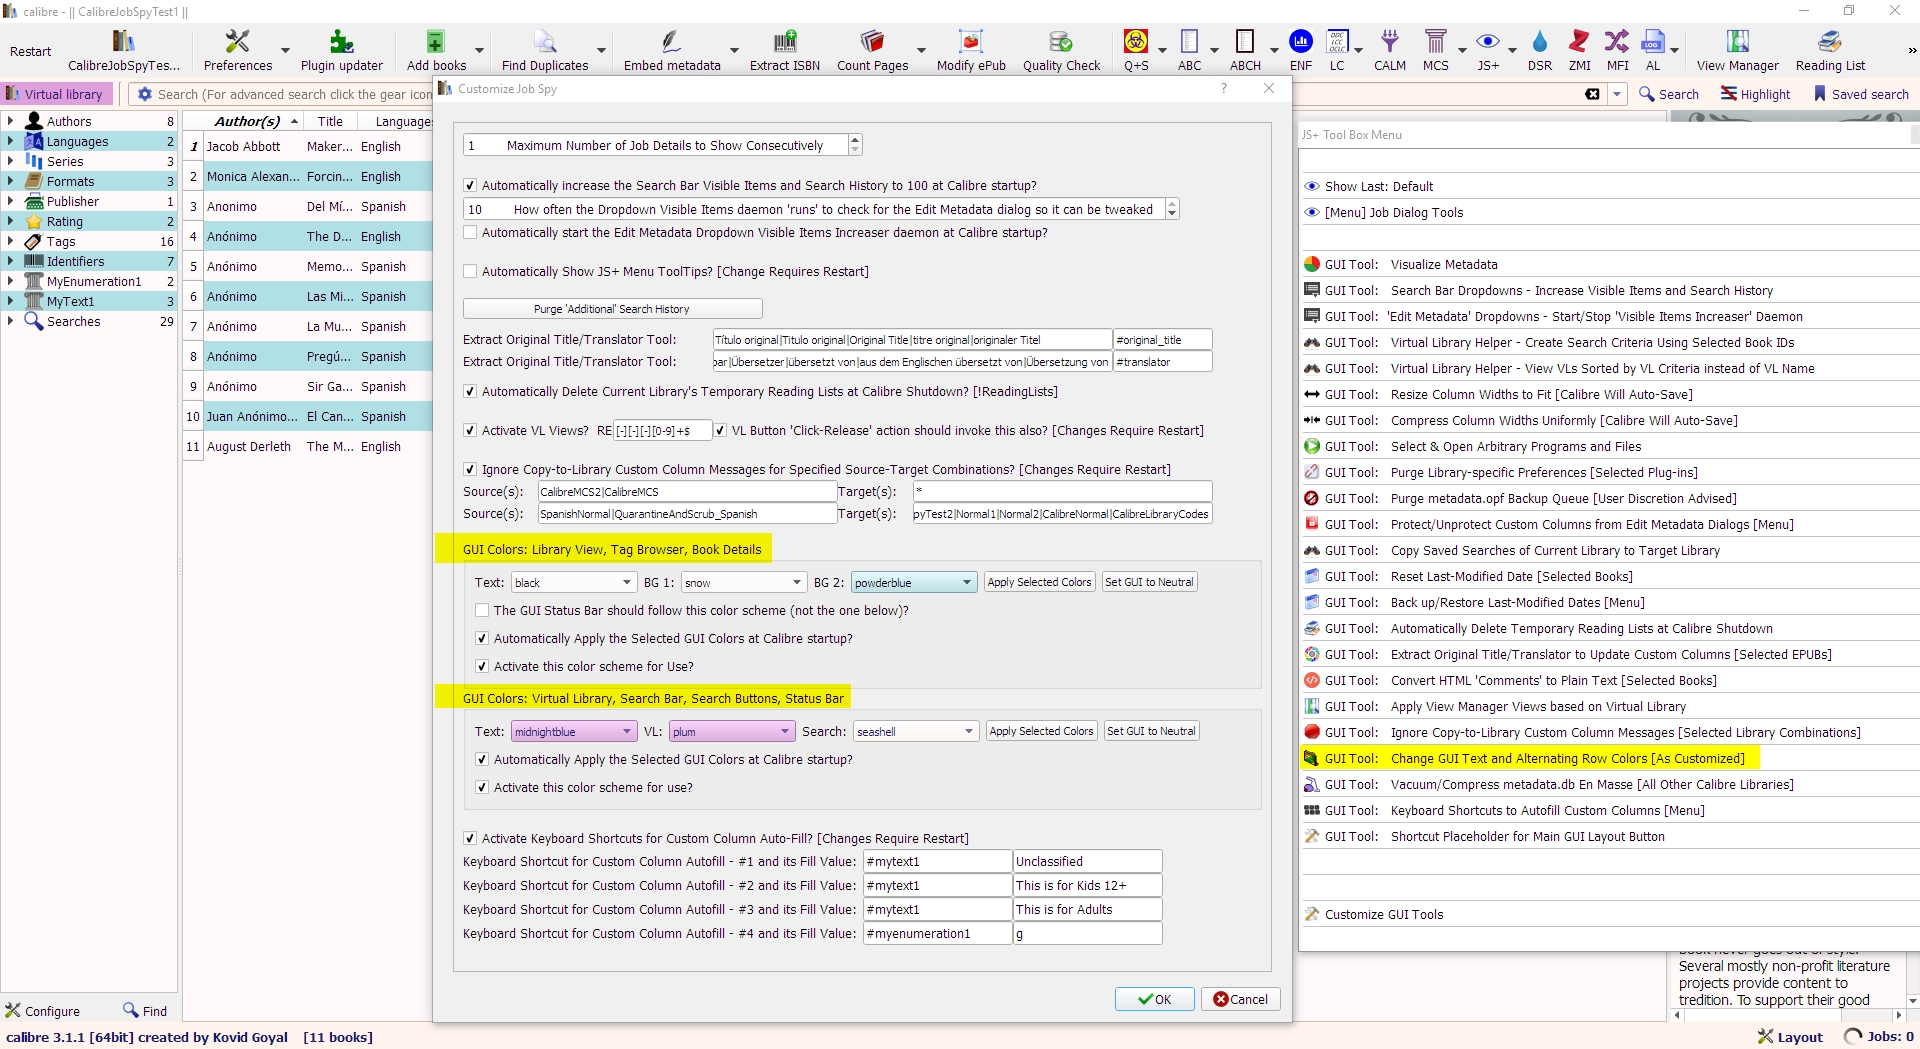Image resolution: width=1920 pixels, height=1049 pixels.
Task: Enable auto-start Edit Metadata Dropdown daemon checkbox
Action: (470, 233)
